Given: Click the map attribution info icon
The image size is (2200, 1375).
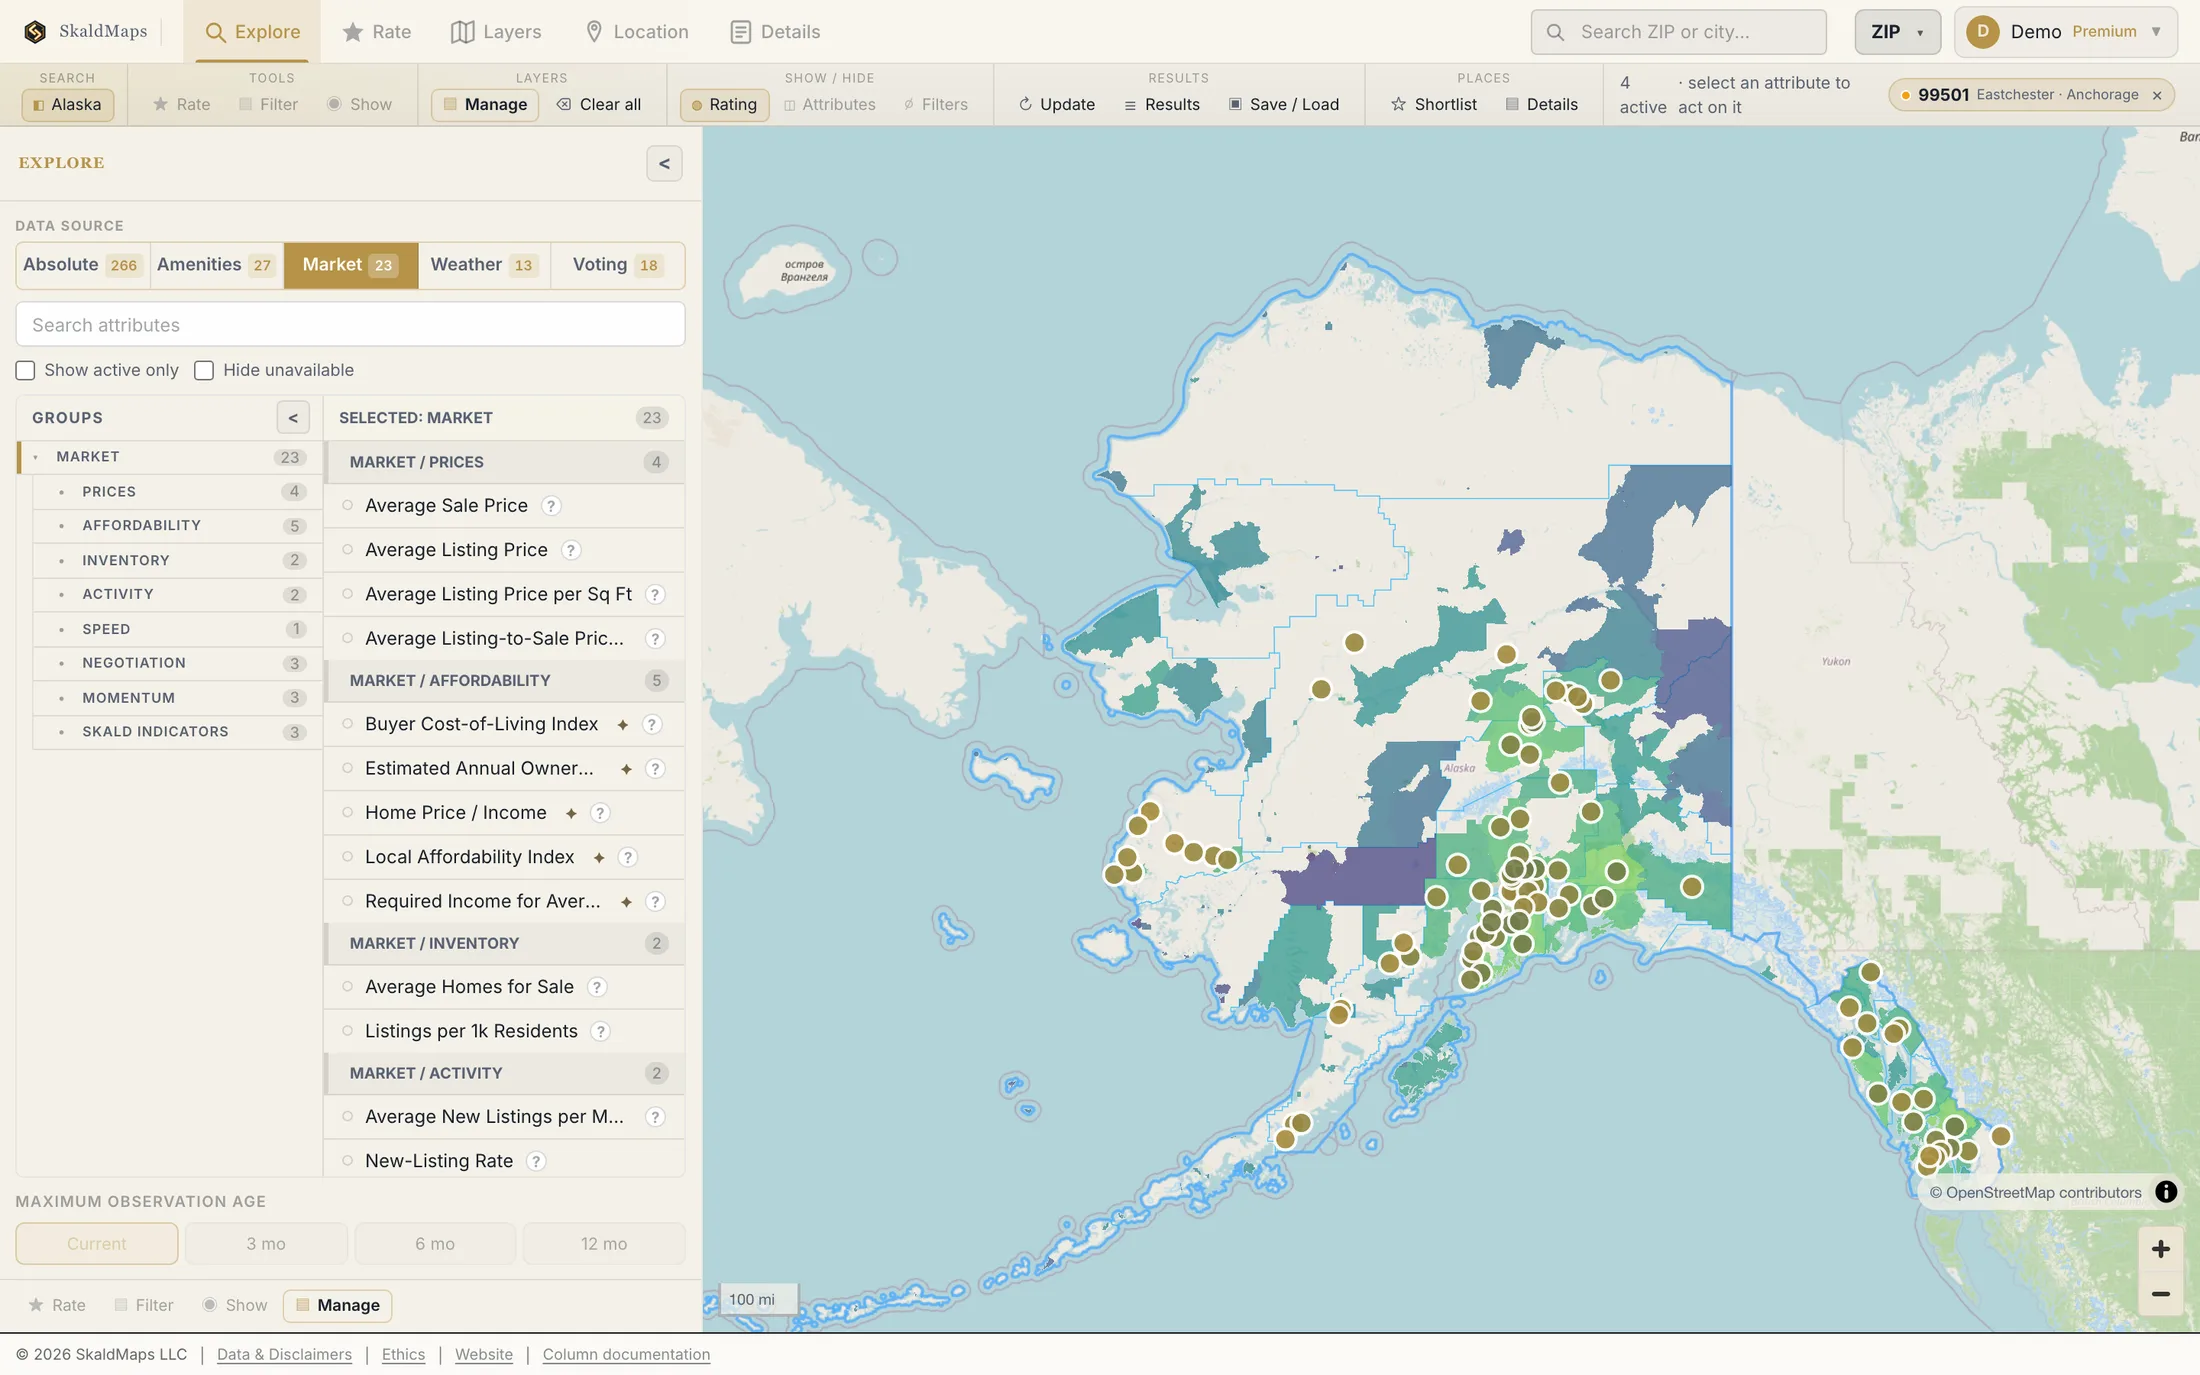Looking at the screenshot, I should coord(2166,1192).
